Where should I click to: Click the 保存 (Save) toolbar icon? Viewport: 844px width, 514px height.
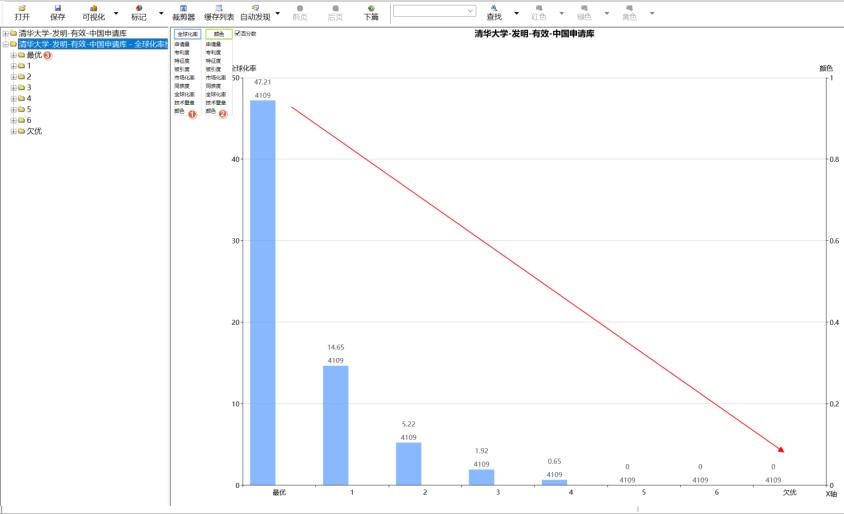point(58,12)
